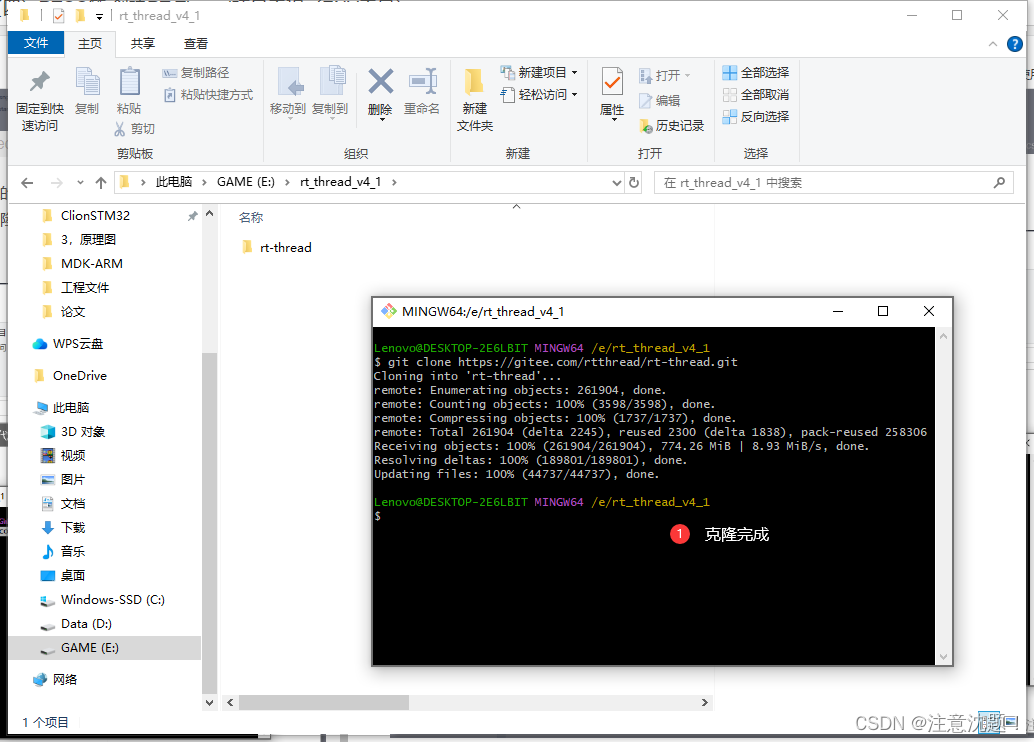
Task: Open the Easy access dropdown
Action: click(x=539, y=94)
